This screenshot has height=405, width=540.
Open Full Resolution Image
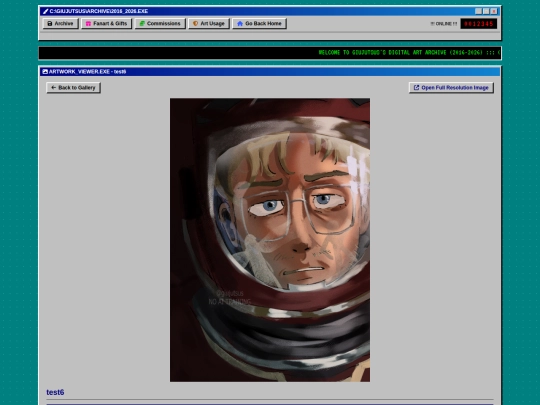(451, 87)
